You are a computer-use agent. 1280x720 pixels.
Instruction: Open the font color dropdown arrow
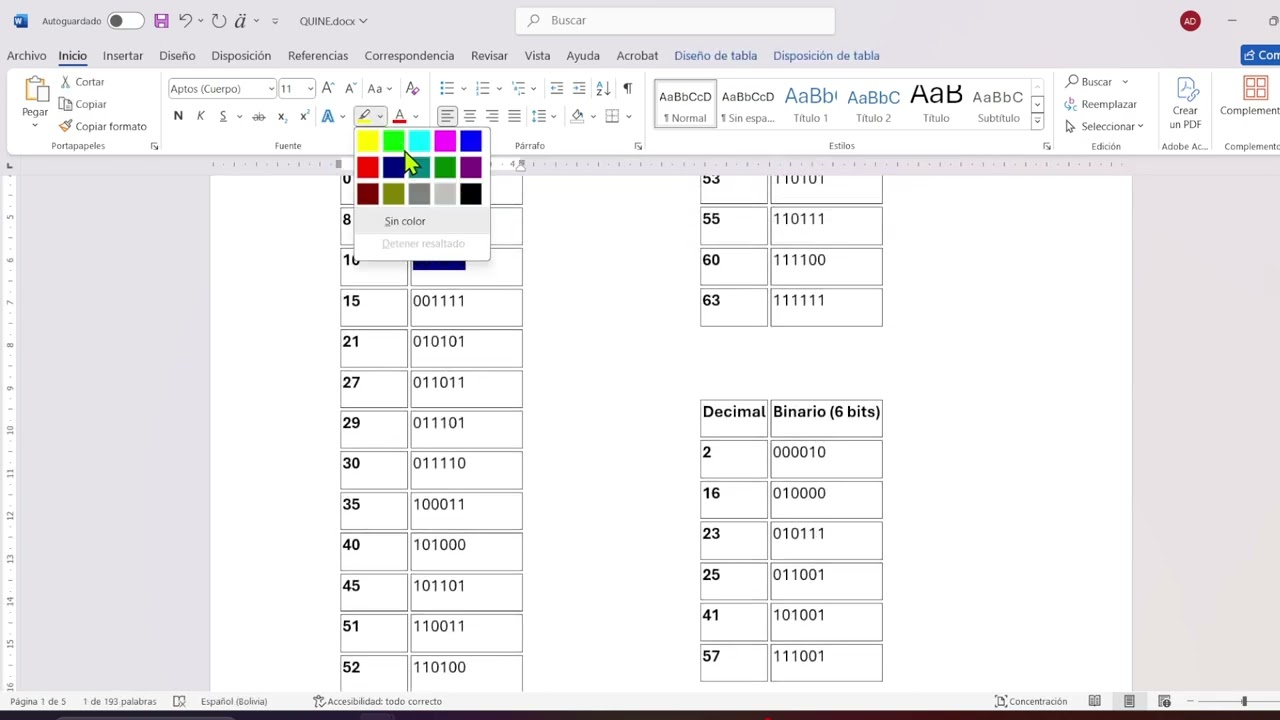[416, 117]
